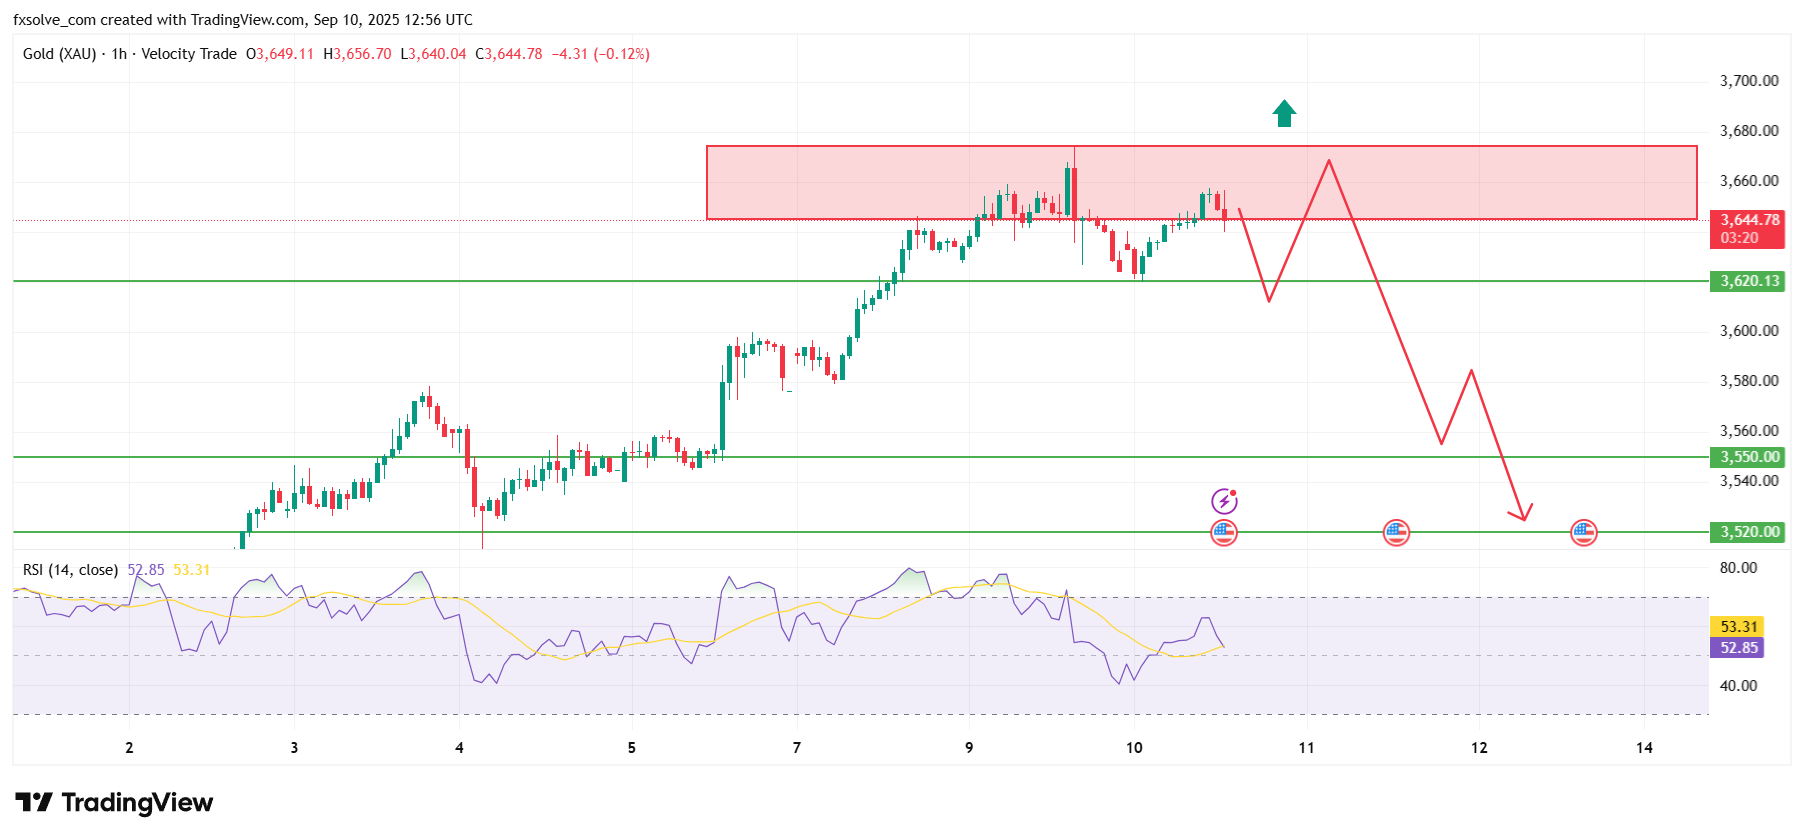The image size is (1804, 840).
Task: Click the green up arrow above resistance zone
Action: [x=1284, y=114]
